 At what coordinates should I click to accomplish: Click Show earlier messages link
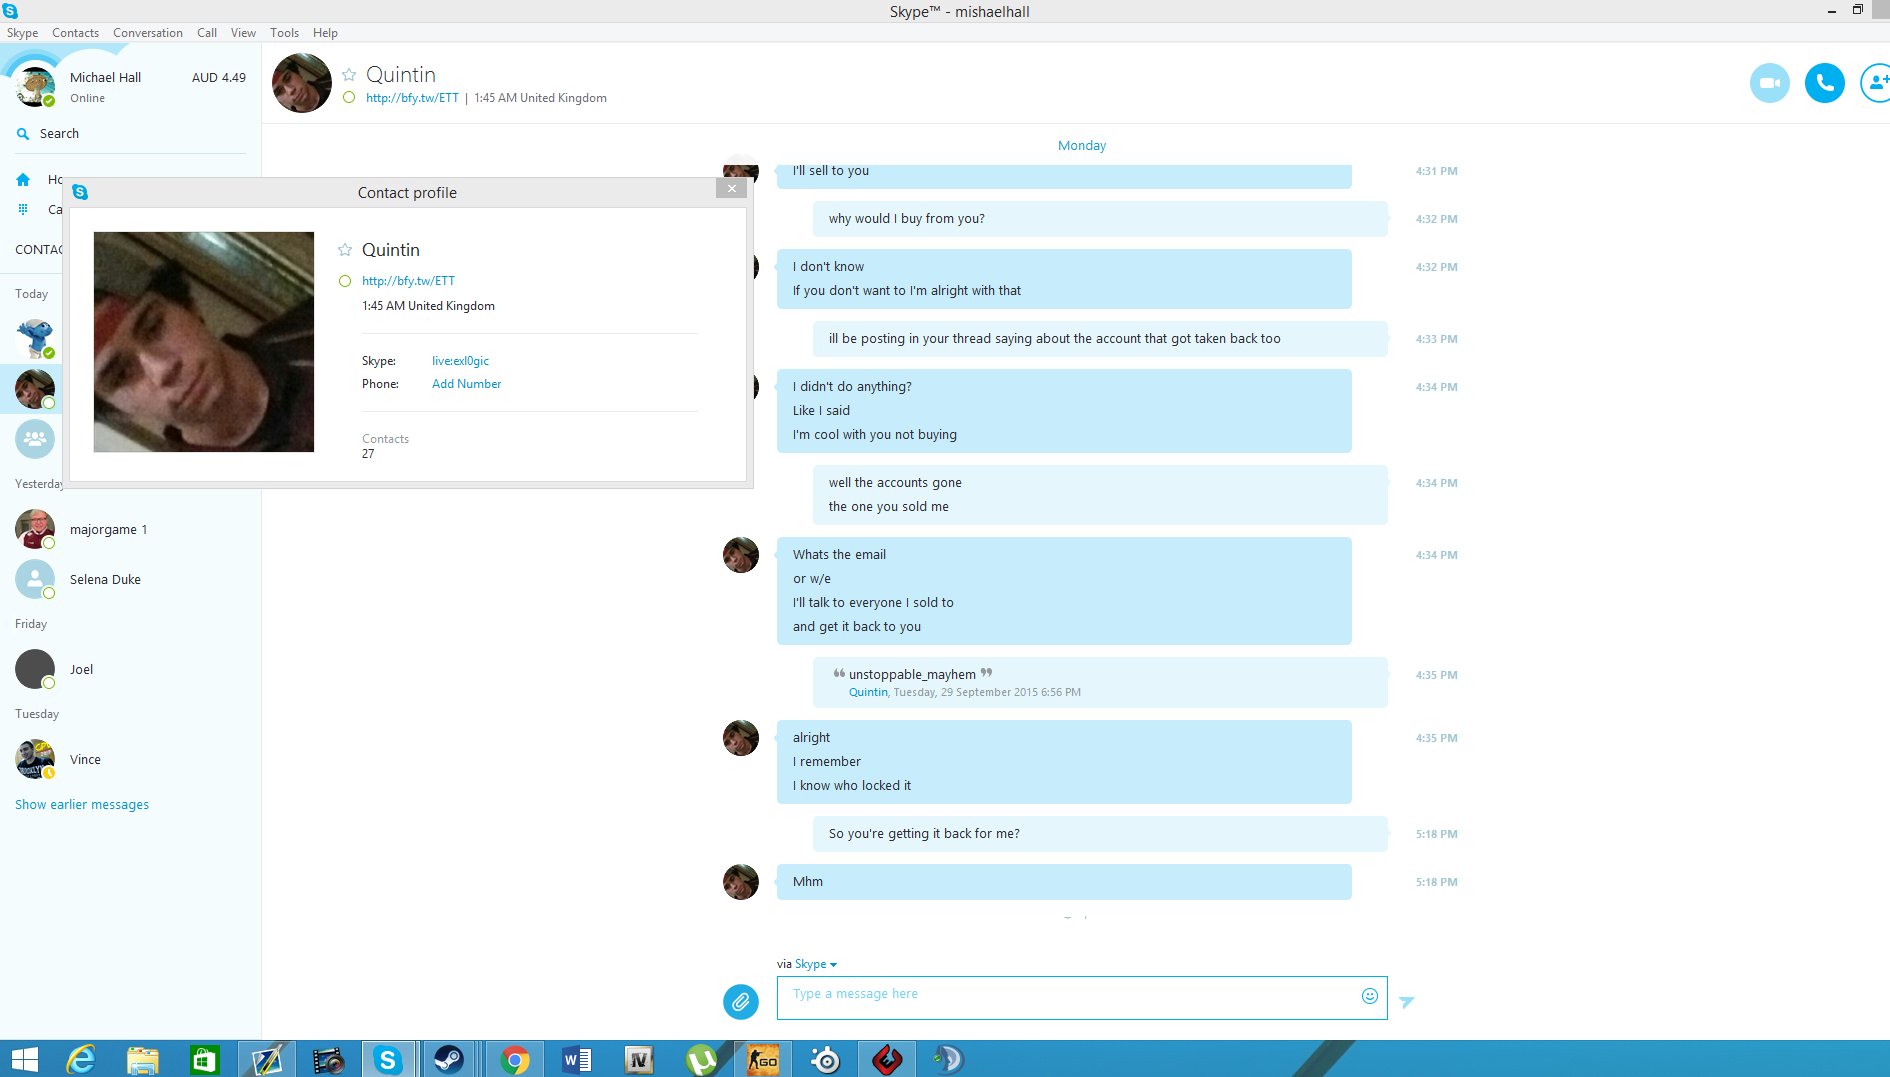(x=82, y=805)
